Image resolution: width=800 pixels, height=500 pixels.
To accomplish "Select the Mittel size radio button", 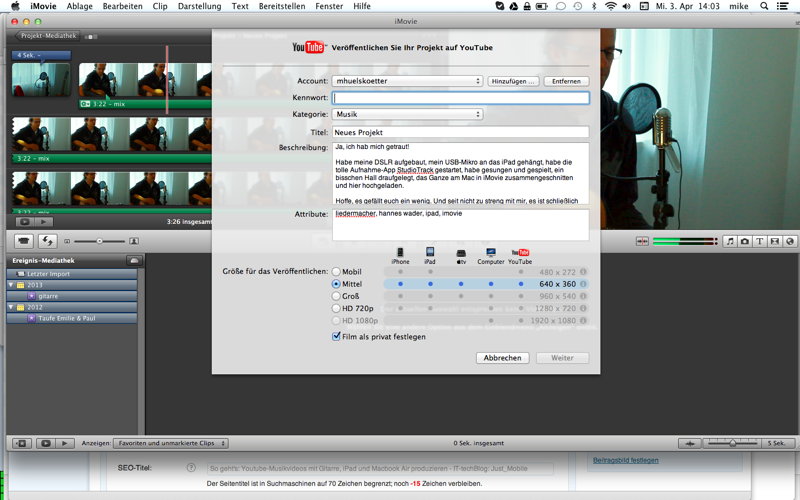I will click(x=336, y=284).
